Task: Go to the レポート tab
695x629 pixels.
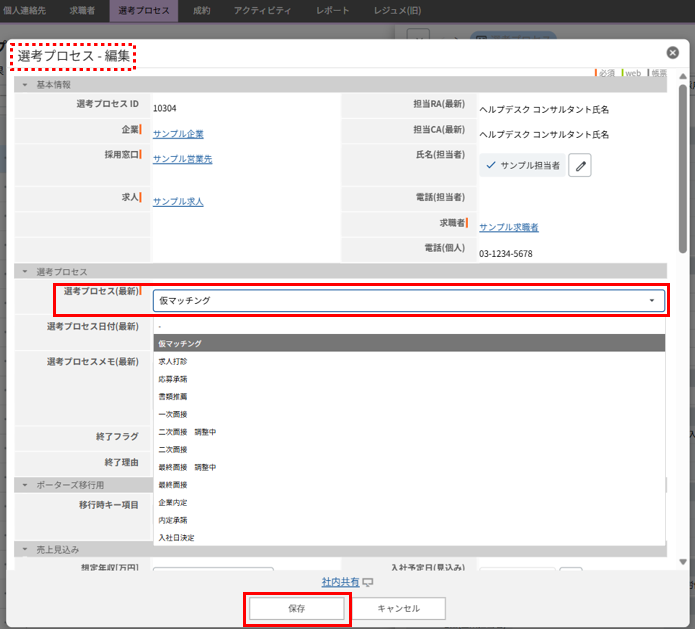Action: pyautogui.click(x=333, y=10)
